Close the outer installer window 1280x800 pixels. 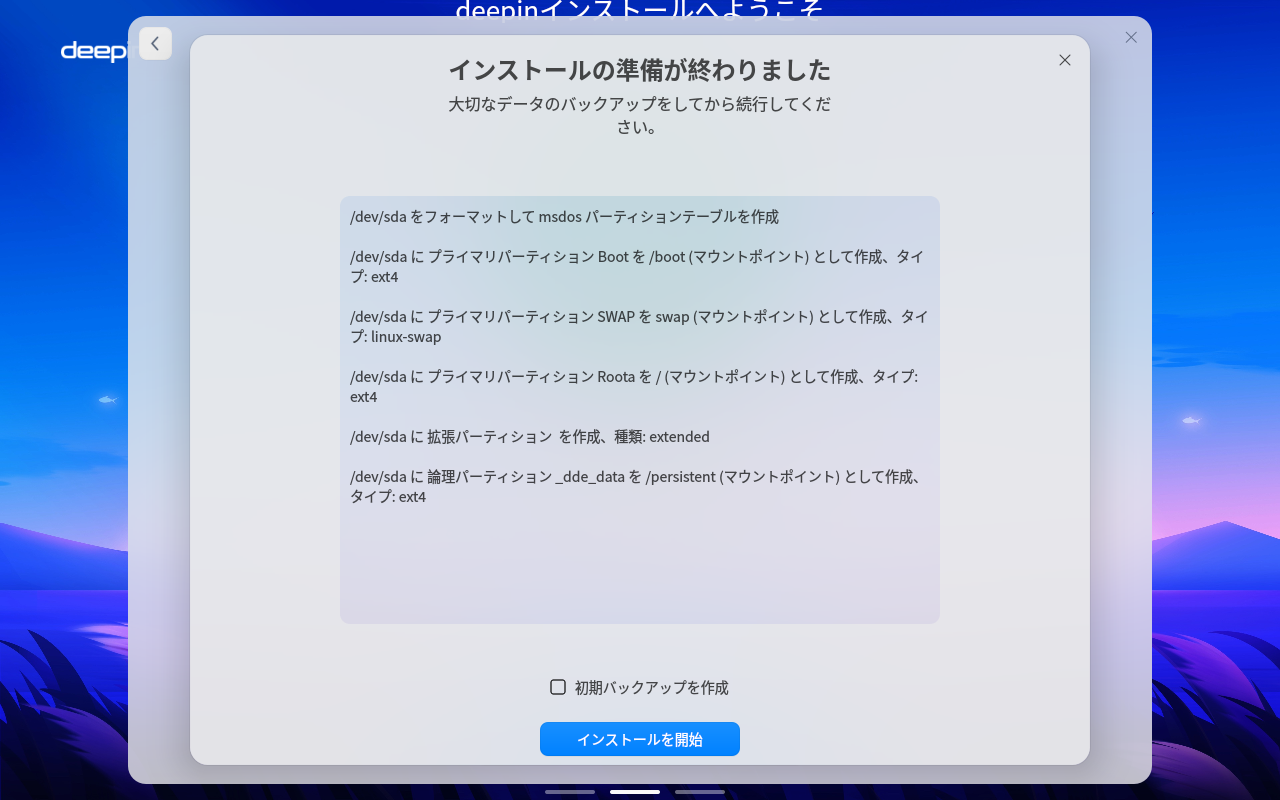point(1131,37)
